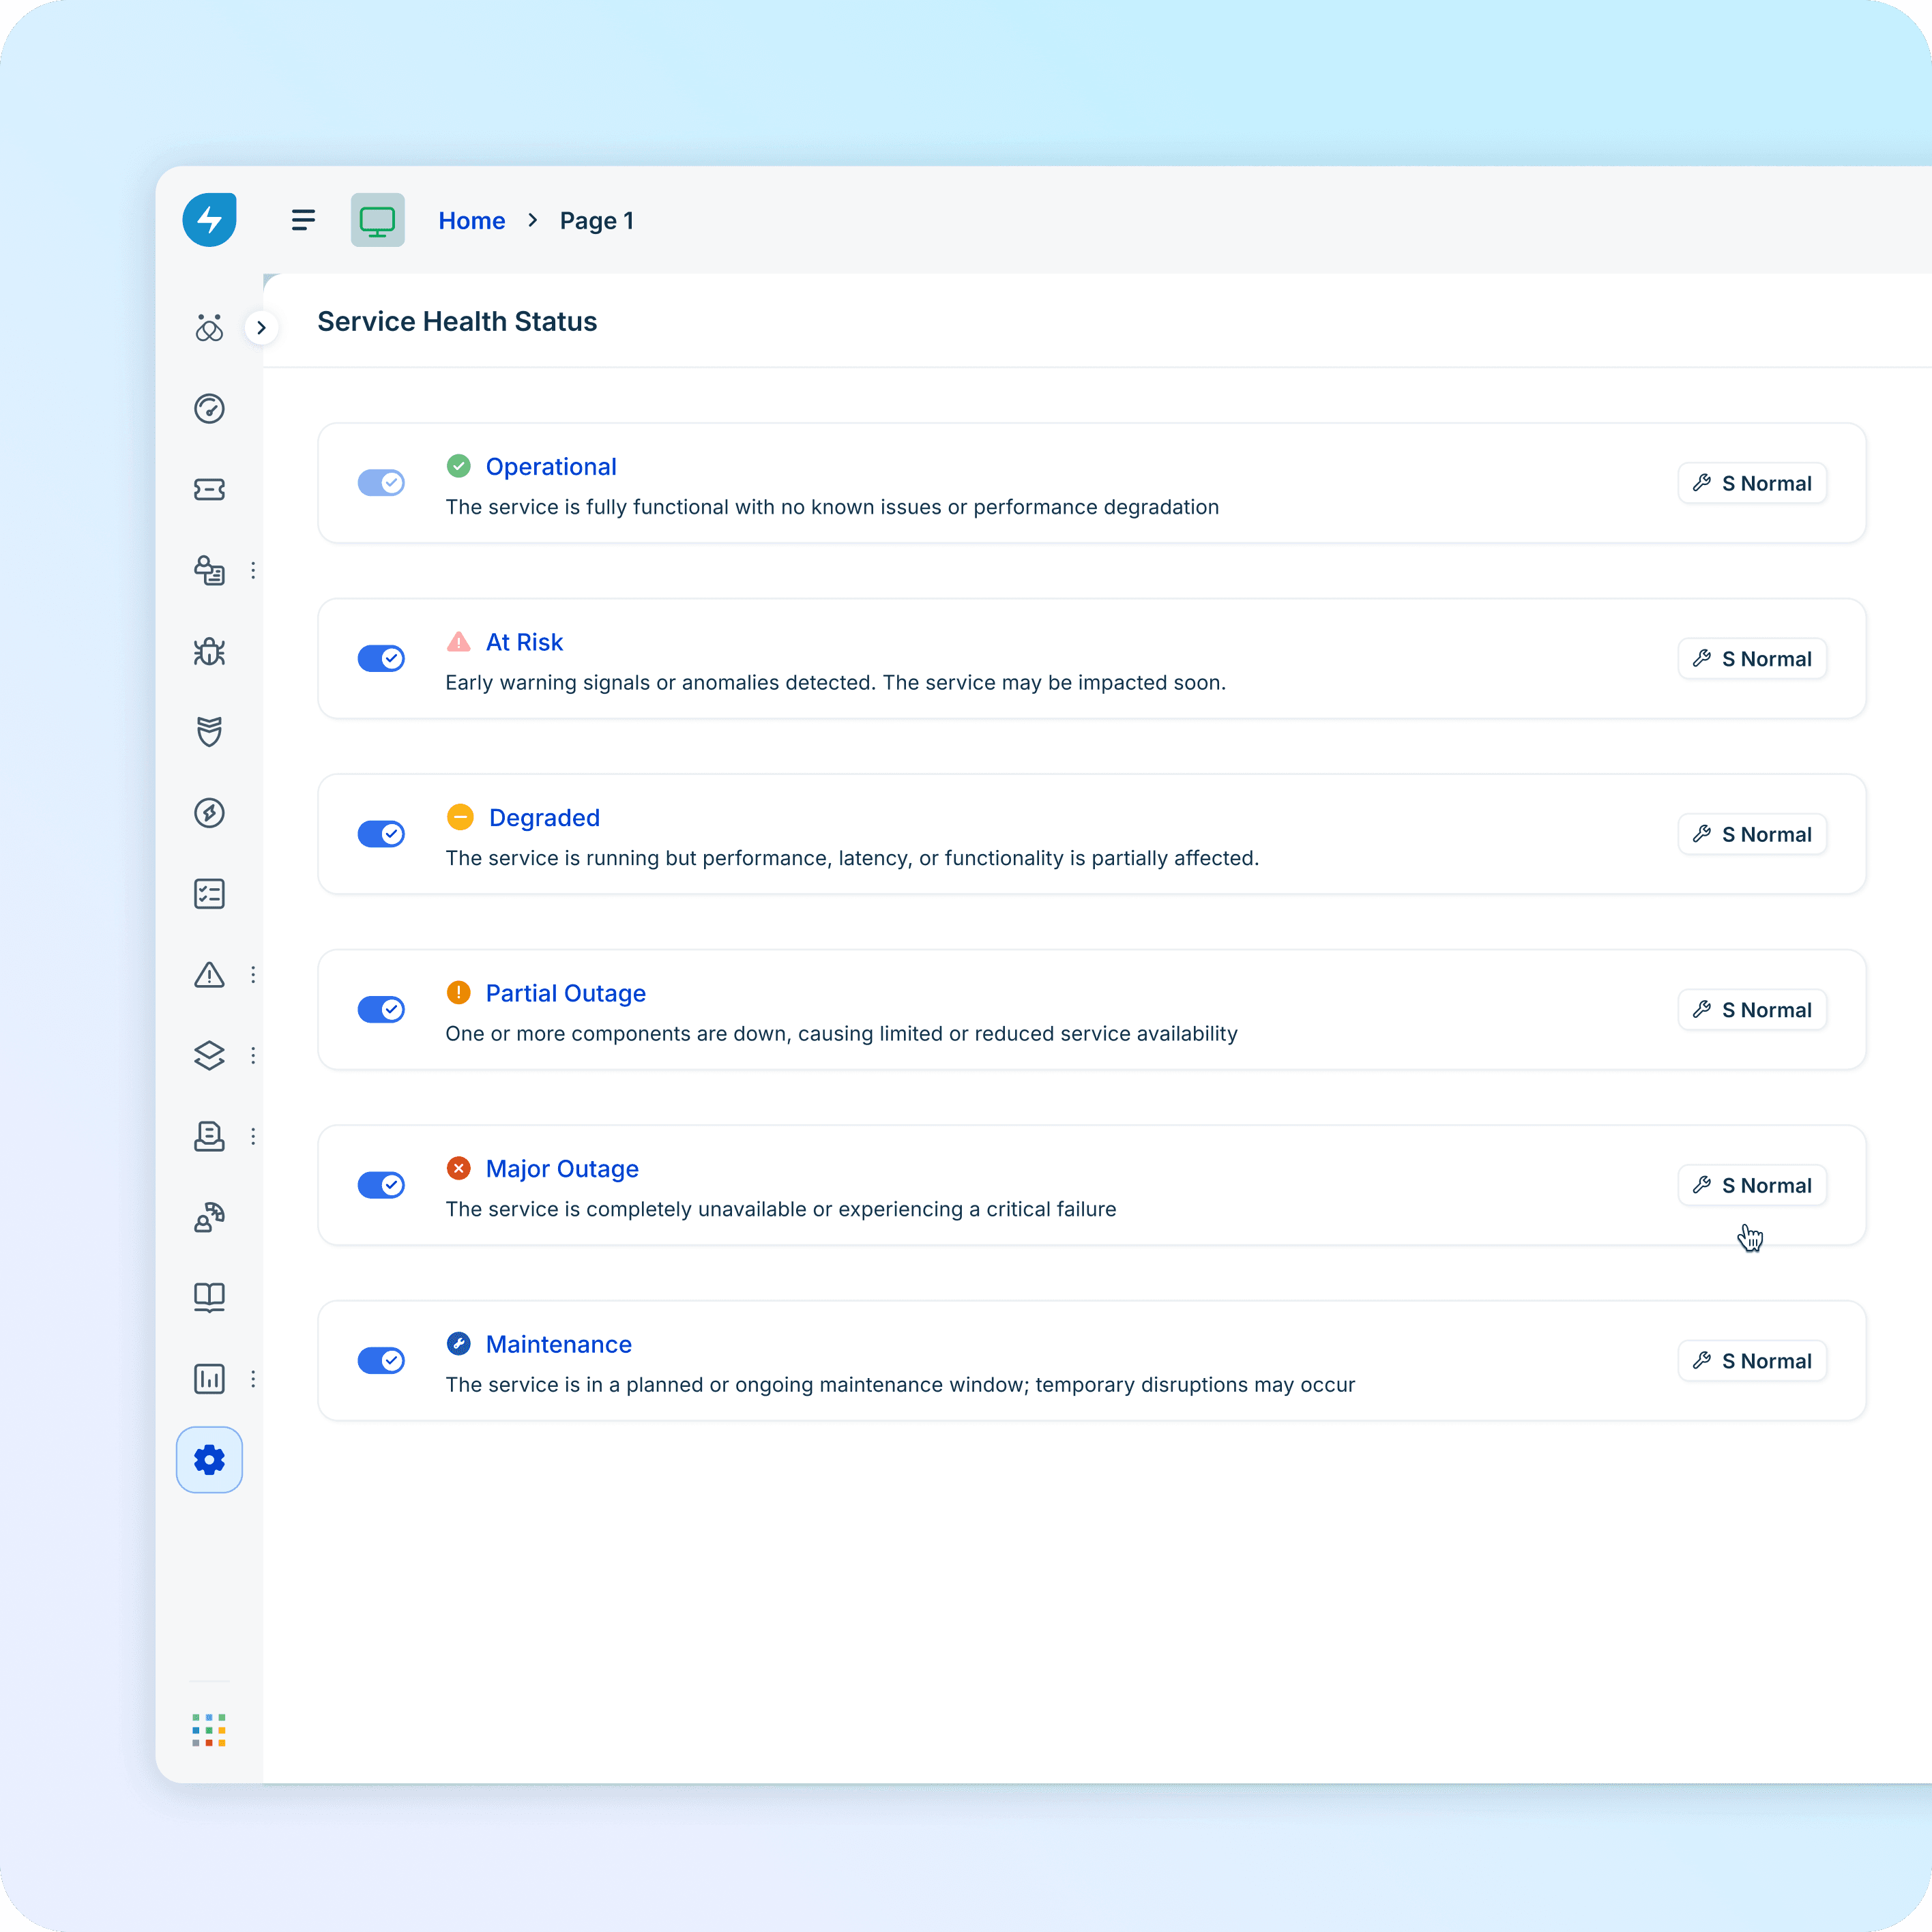The height and width of the screenshot is (1932, 1932).
Task: Open the stacked layers icon in sidebar
Action: [209, 1056]
